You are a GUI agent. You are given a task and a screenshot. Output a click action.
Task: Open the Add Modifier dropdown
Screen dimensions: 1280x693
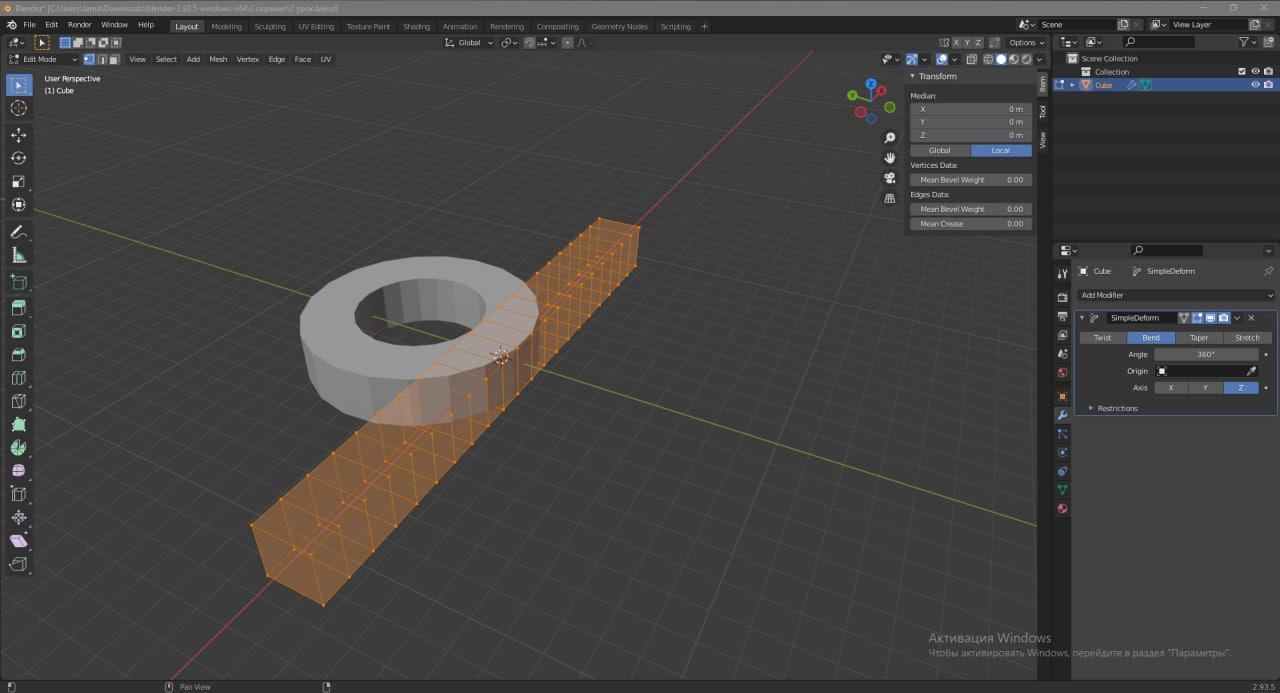[x=1176, y=295]
